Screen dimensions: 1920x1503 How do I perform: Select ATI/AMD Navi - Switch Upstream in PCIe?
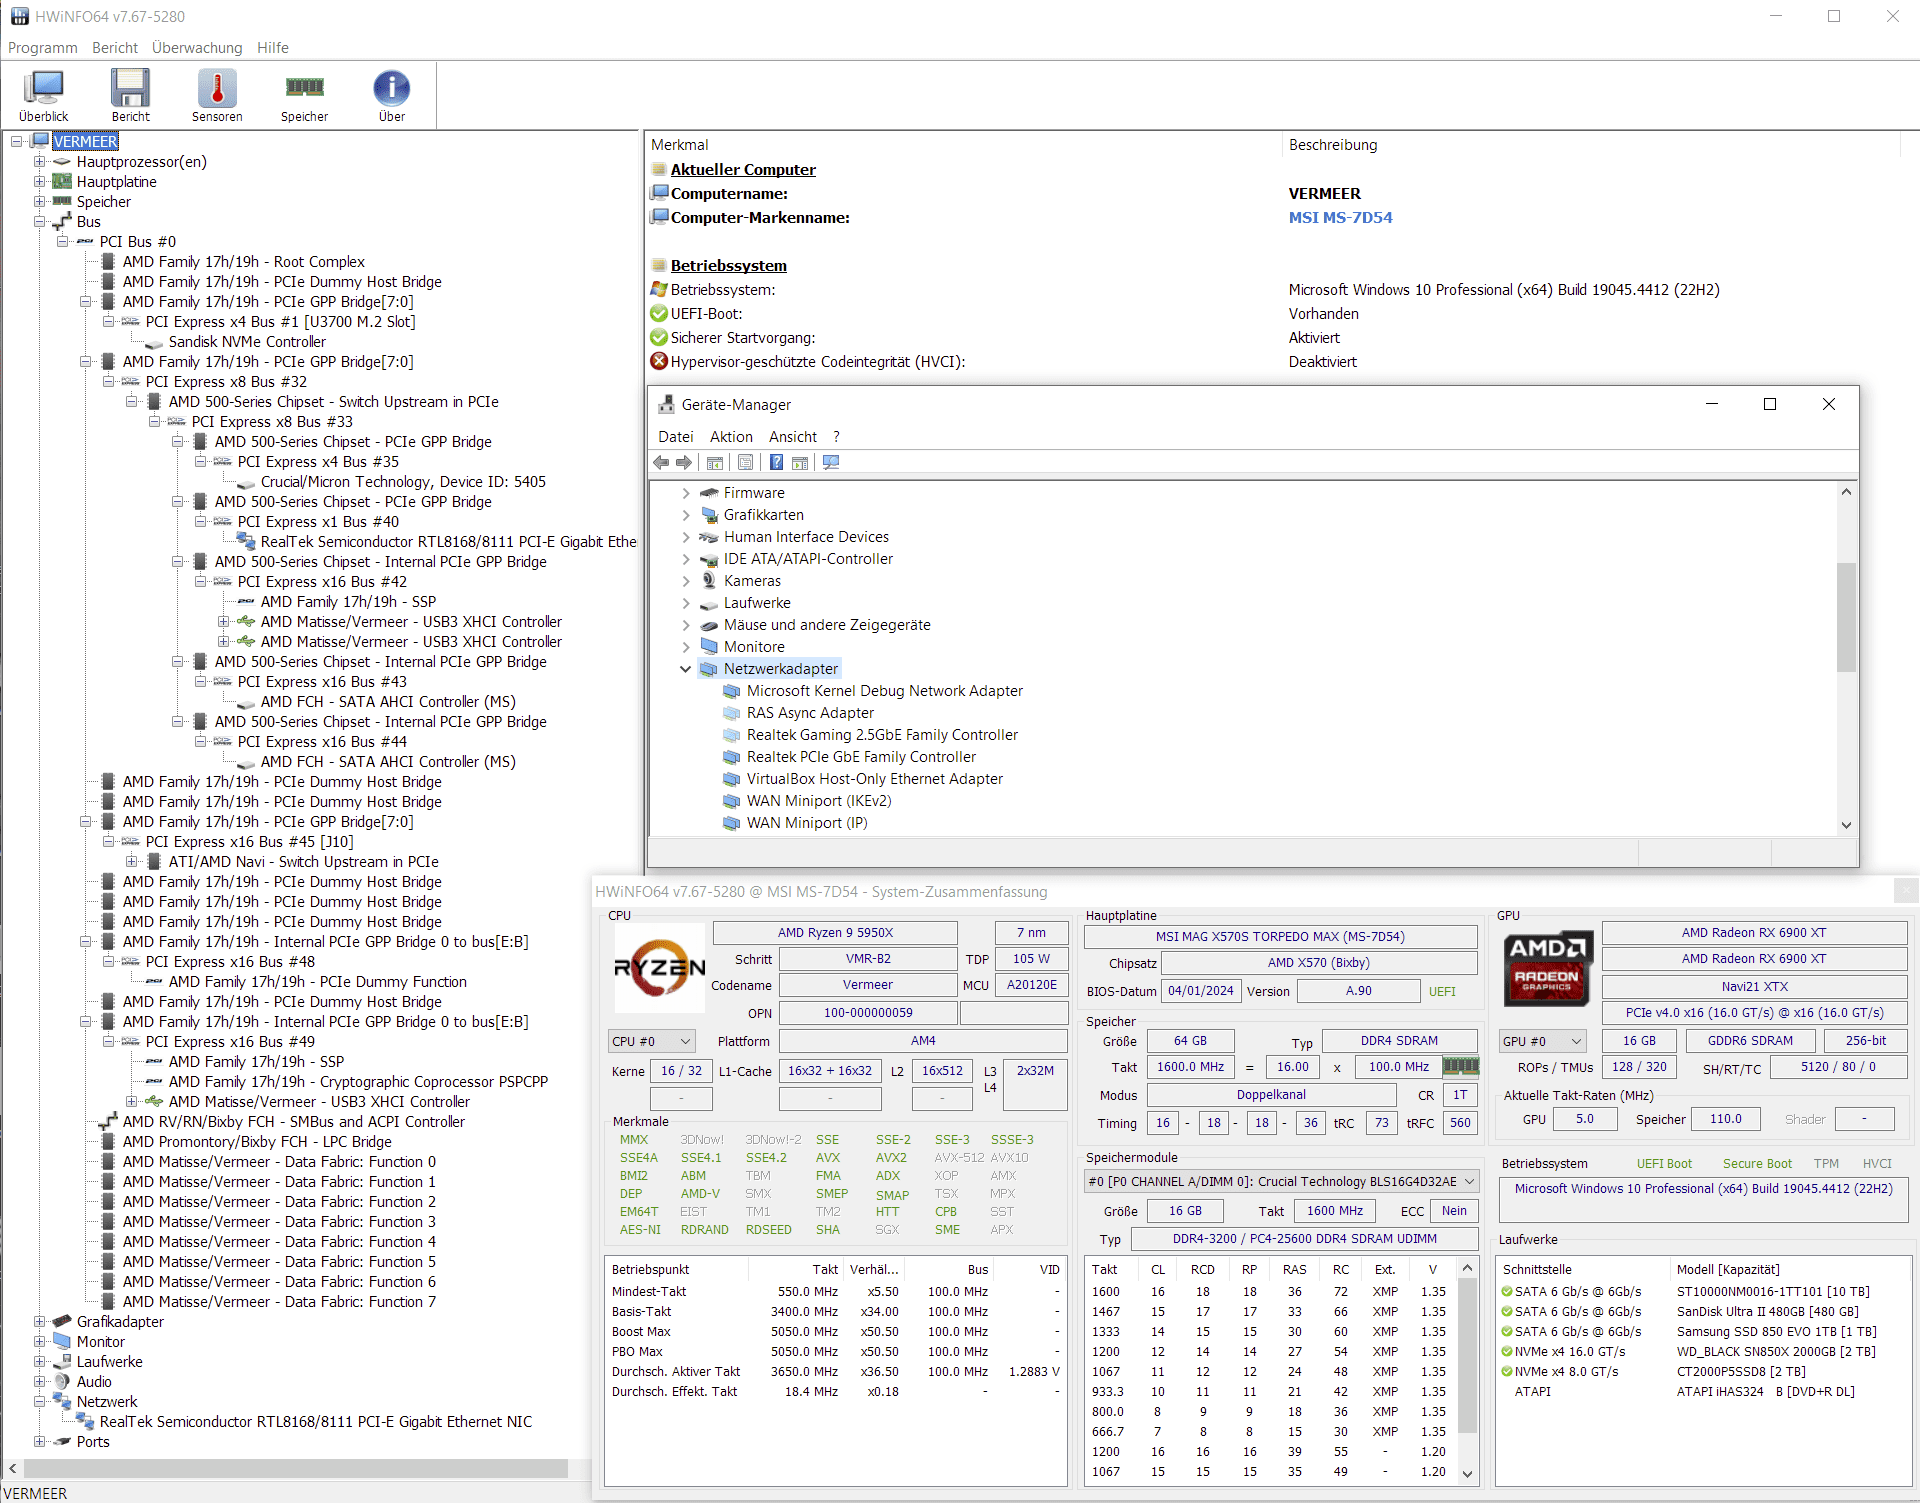click(x=303, y=862)
